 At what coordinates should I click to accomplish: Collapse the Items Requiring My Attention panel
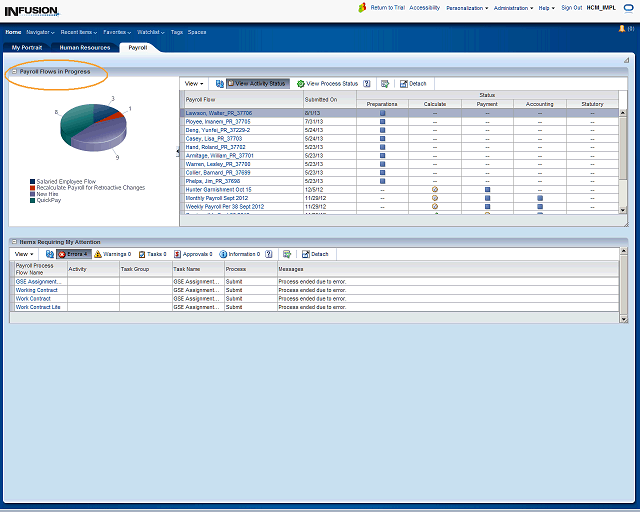14,242
